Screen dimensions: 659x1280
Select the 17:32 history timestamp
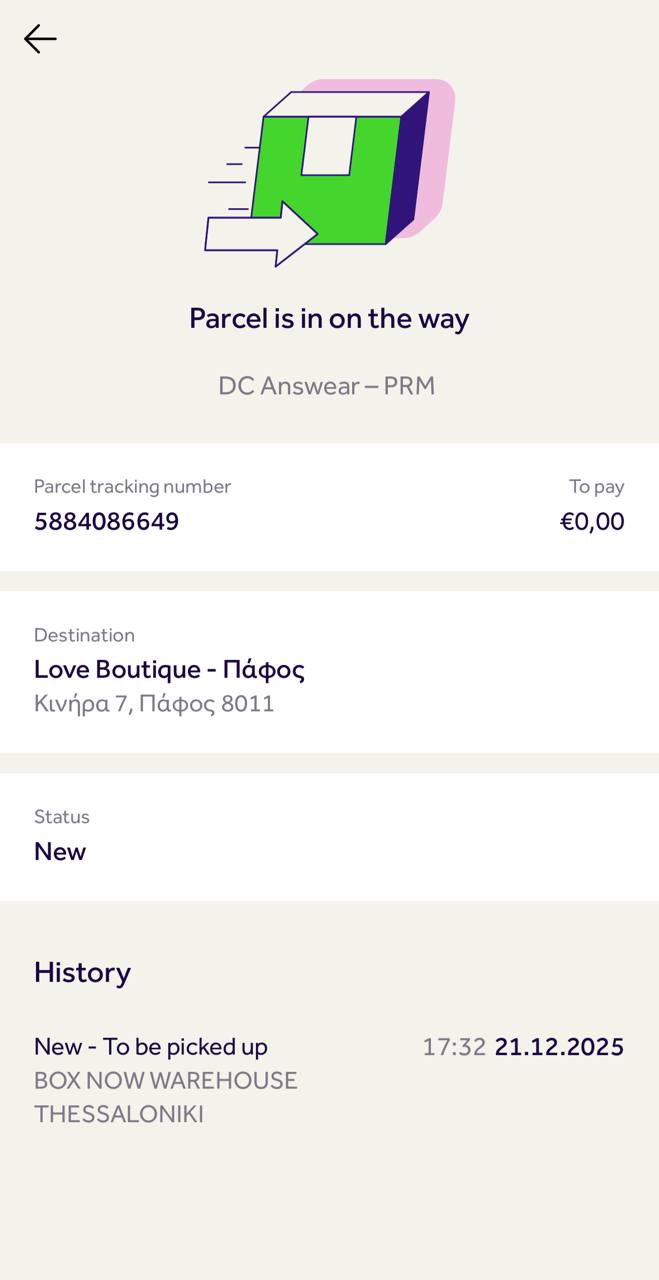click(454, 1047)
